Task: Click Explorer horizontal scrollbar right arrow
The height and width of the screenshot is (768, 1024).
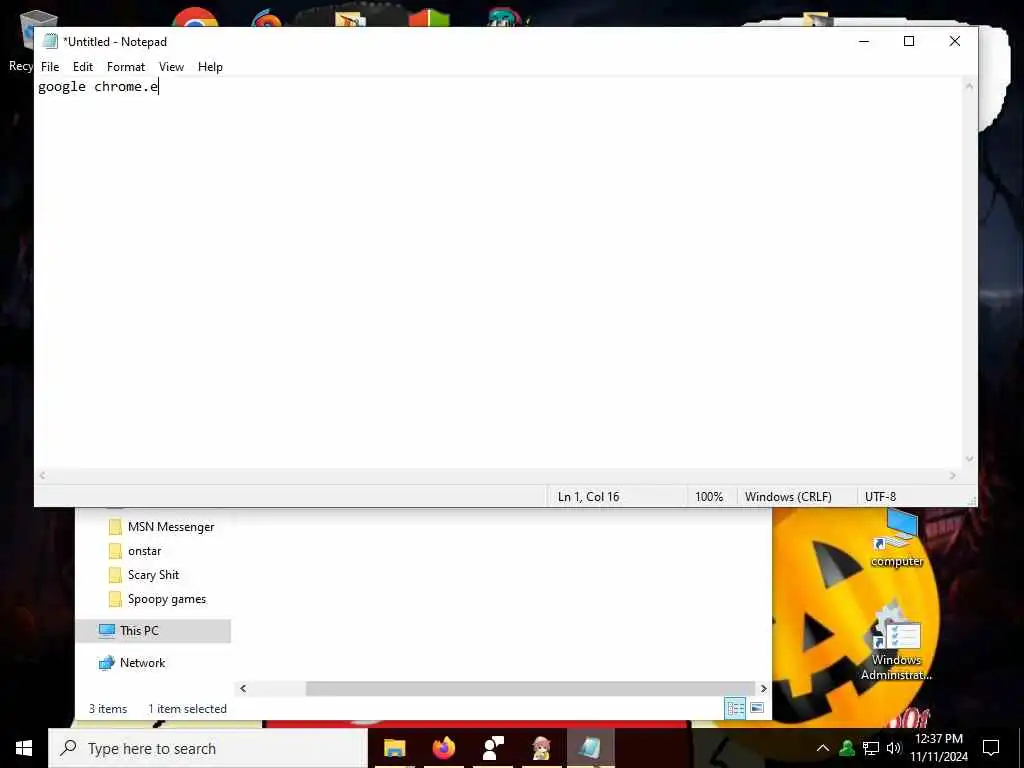Action: click(x=763, y=688)
